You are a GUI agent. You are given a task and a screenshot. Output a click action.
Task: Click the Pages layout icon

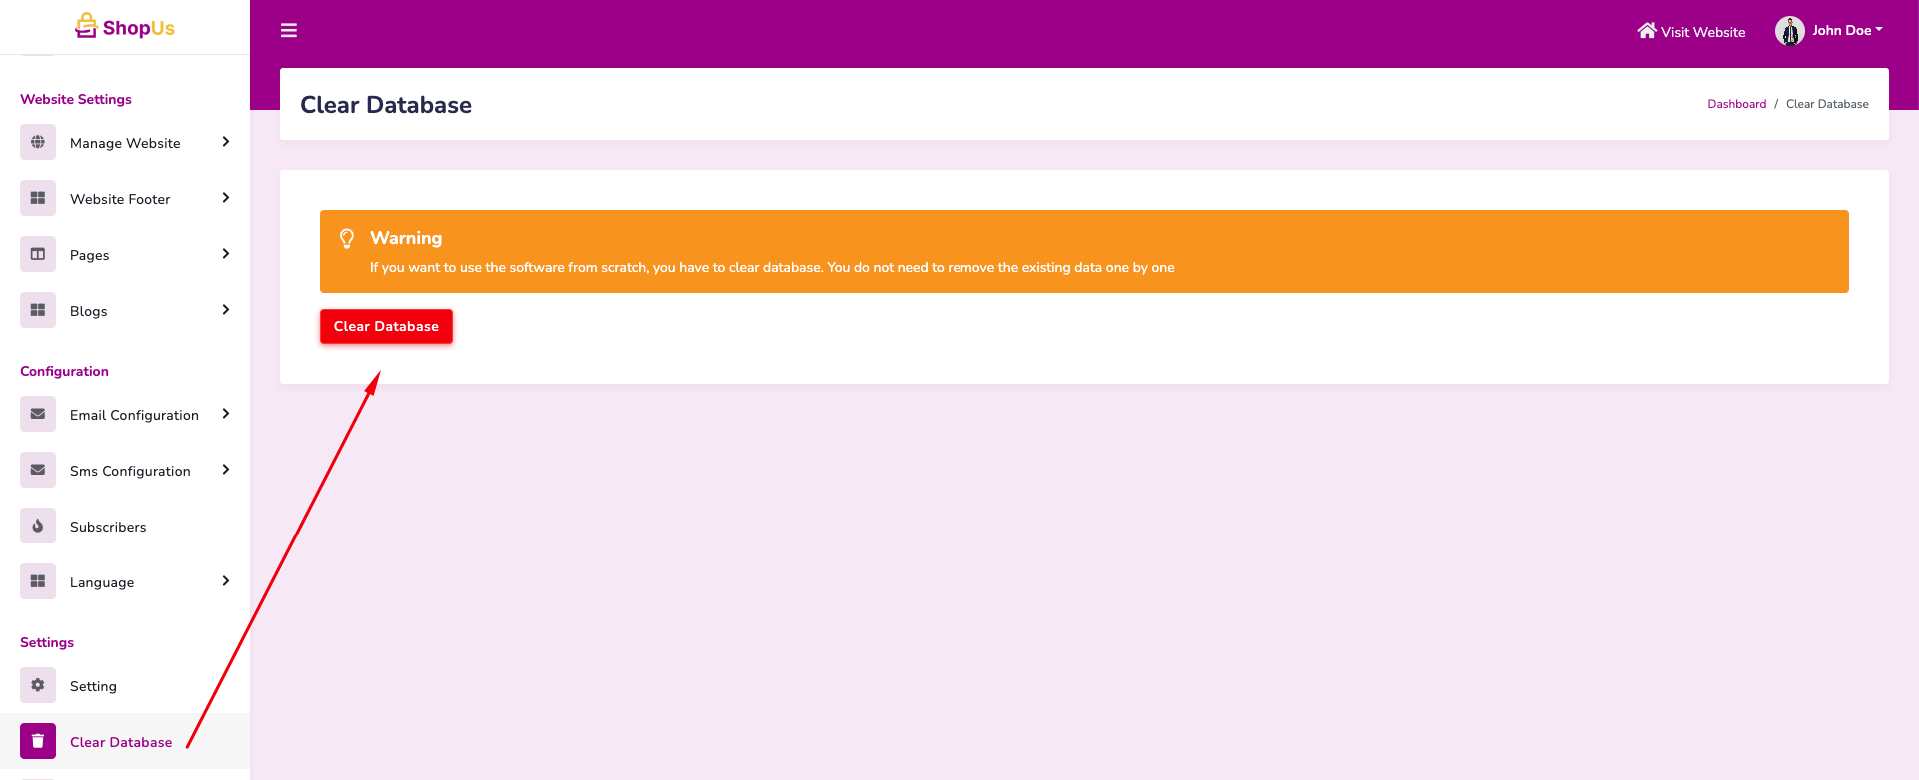click(38, 255)
